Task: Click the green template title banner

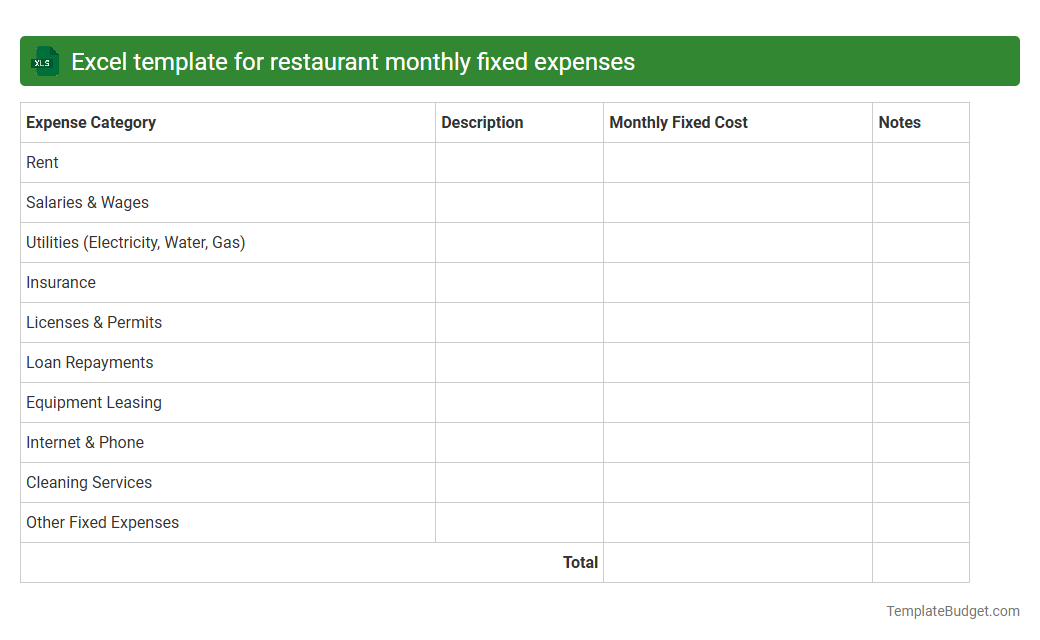Action: coord(520,61)
